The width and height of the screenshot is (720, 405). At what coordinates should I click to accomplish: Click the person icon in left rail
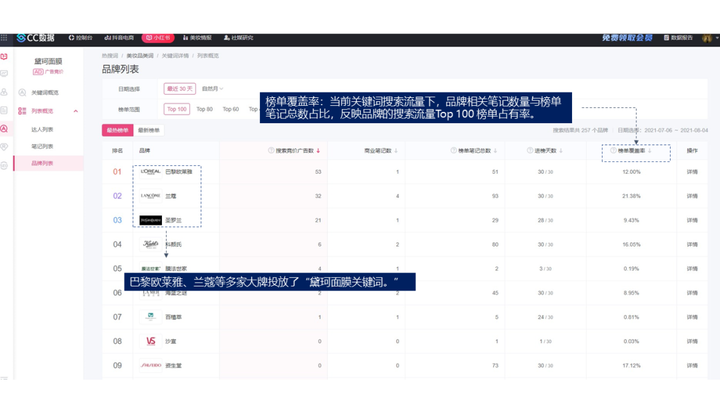click(x=4, y=92)
